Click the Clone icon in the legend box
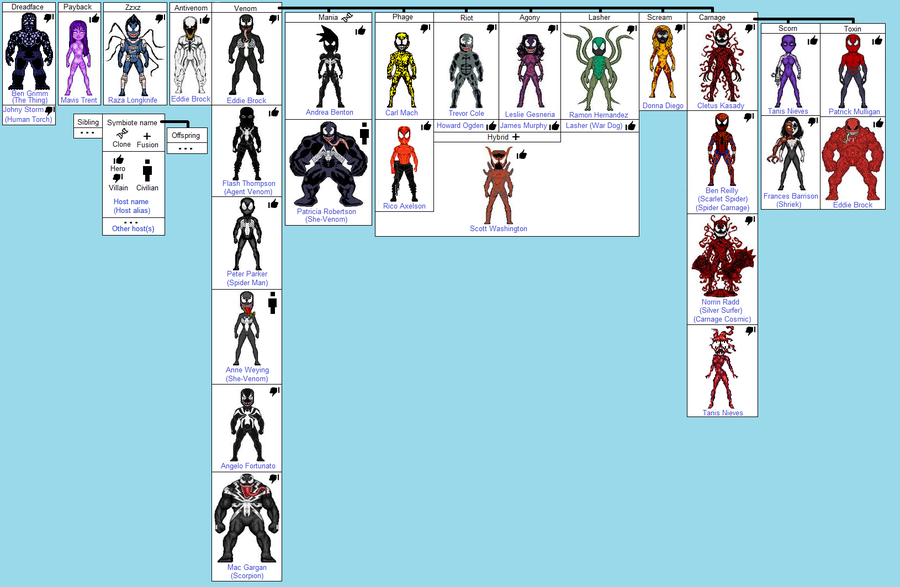 click(x=121, y=134)
